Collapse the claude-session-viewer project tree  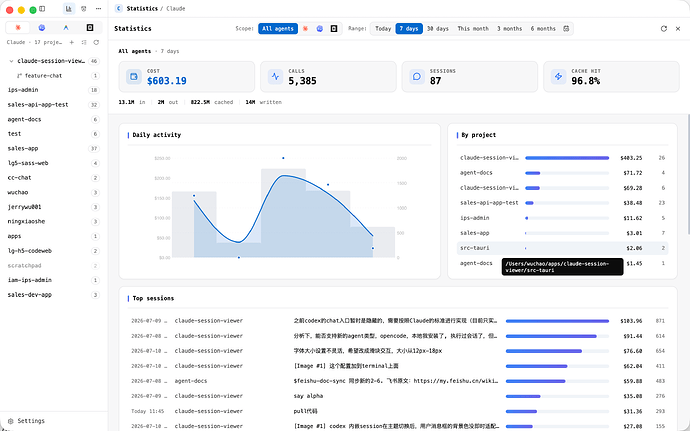pyautogui.click(x=11, y=61)
